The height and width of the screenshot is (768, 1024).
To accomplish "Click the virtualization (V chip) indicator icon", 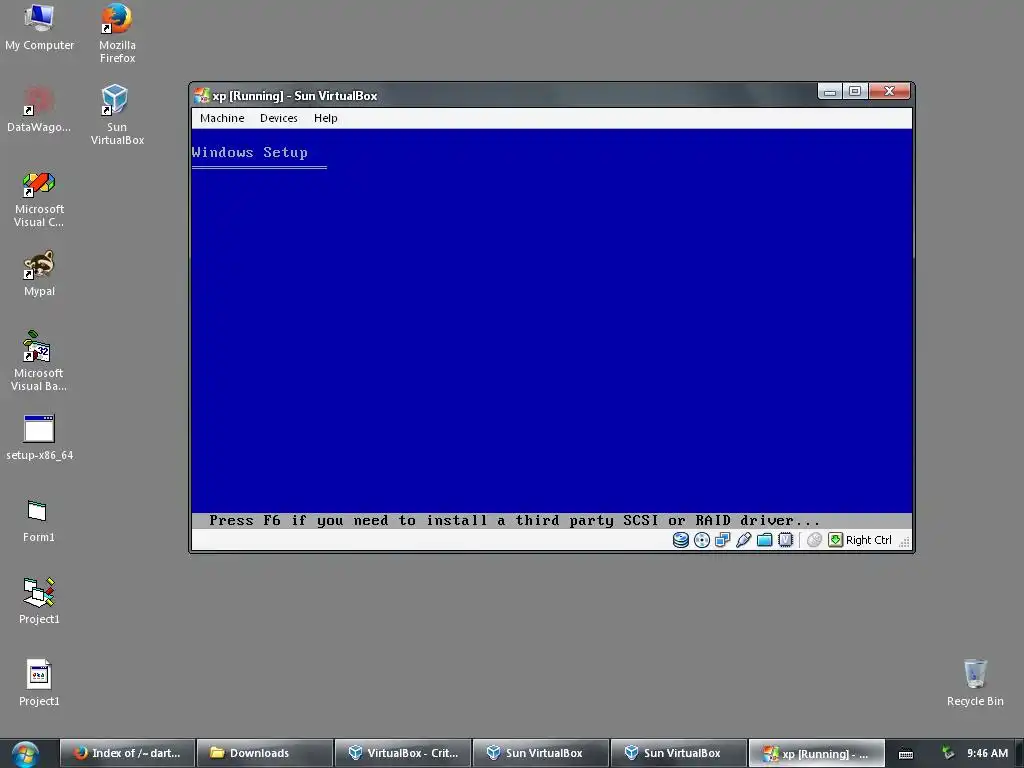I will coord(786,540).
